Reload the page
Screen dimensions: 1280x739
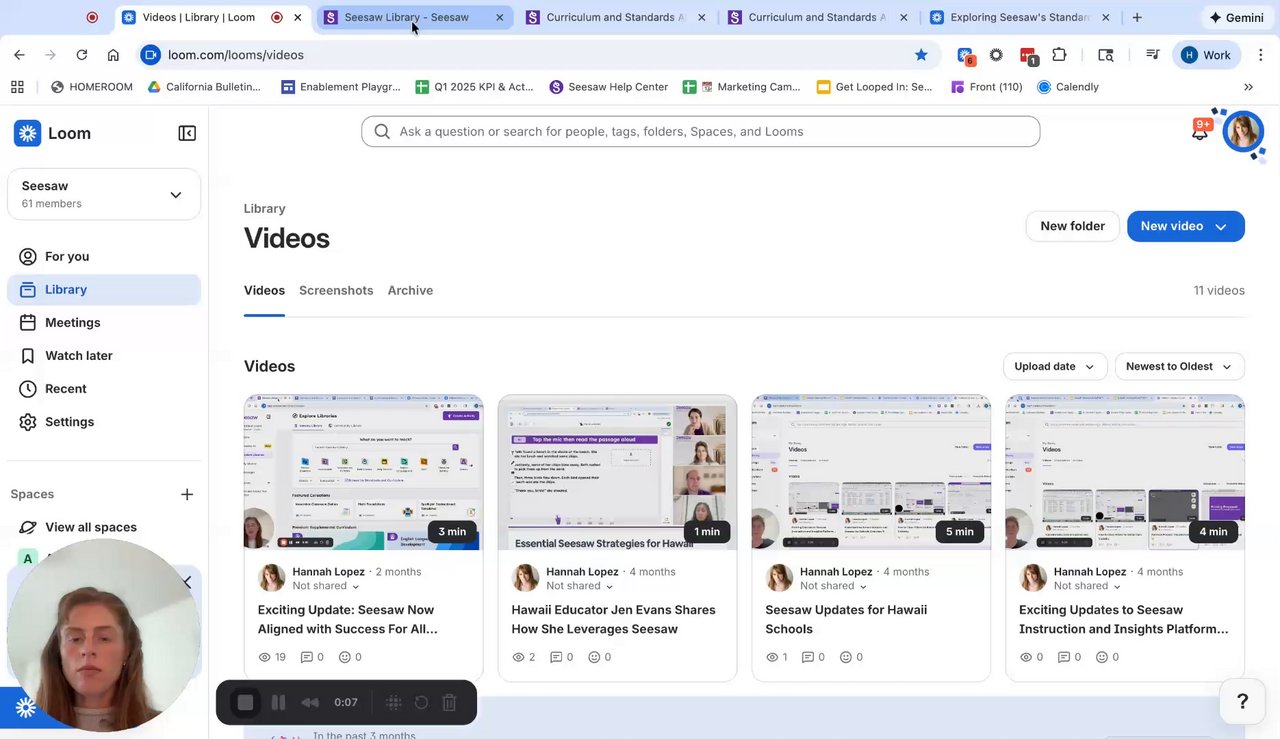[x=82, y=55]
